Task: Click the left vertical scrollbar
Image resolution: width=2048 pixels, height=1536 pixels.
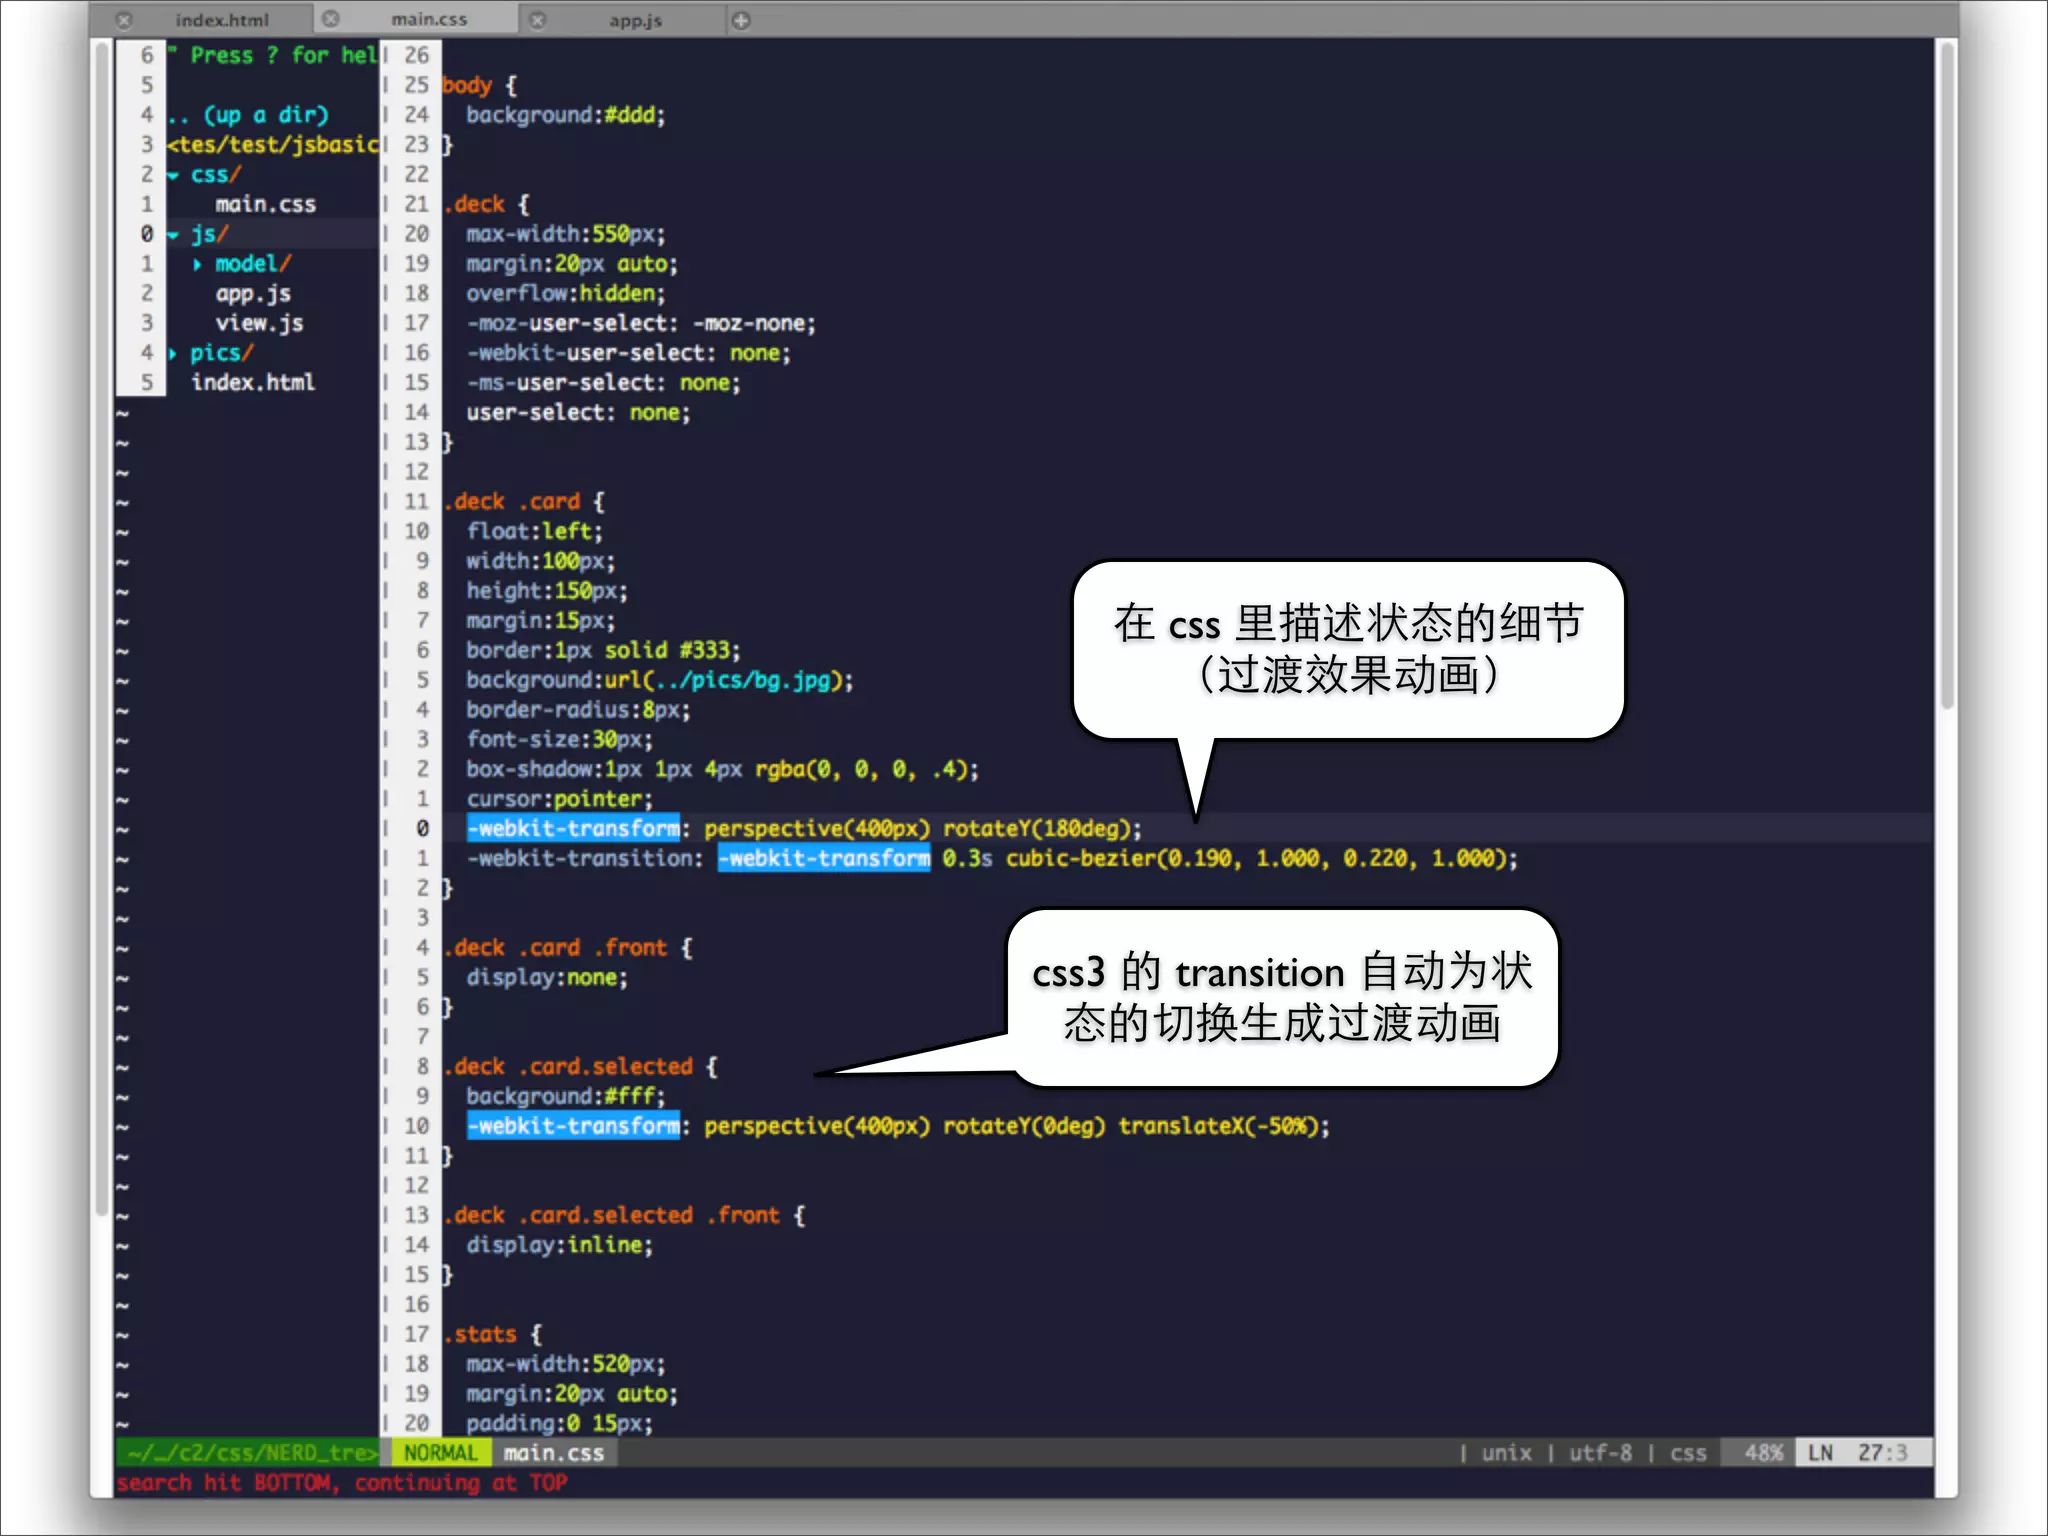Action: 101,628
